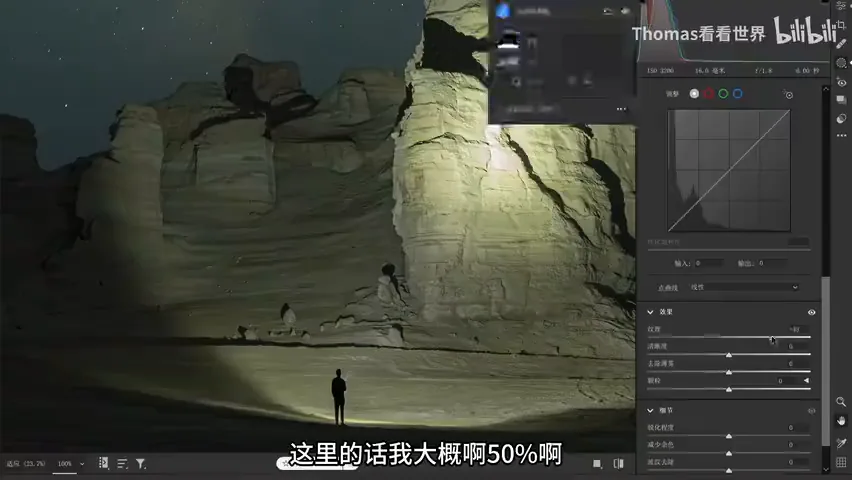Select the green curve channel
Viewport: 852px width, 480px height.
(723, 94)
